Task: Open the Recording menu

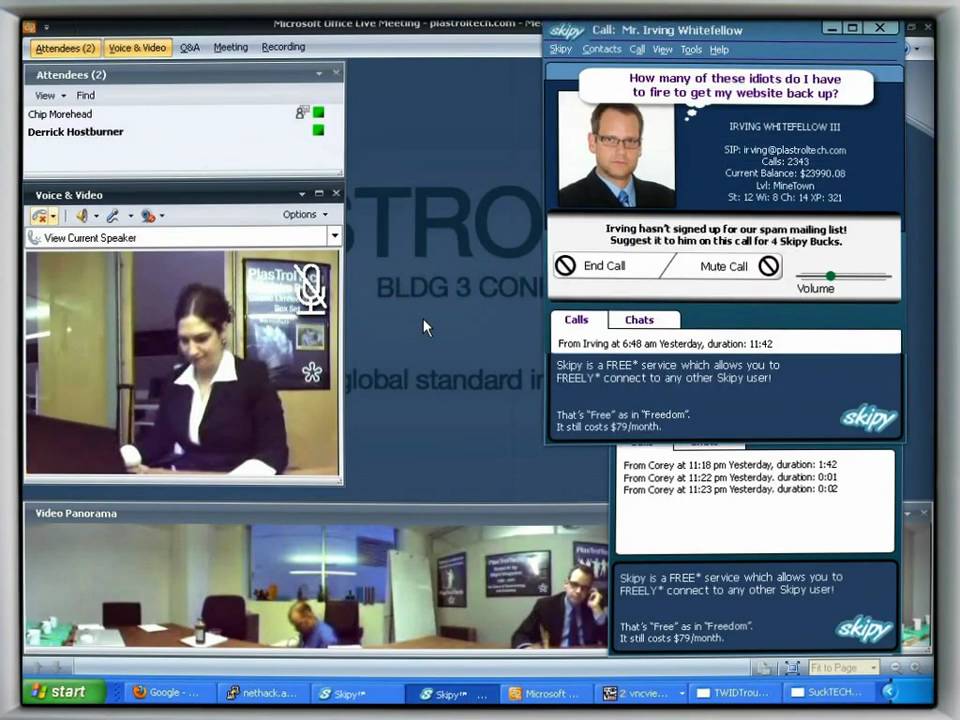Action: pyautogui.click(x=283, y=47)
